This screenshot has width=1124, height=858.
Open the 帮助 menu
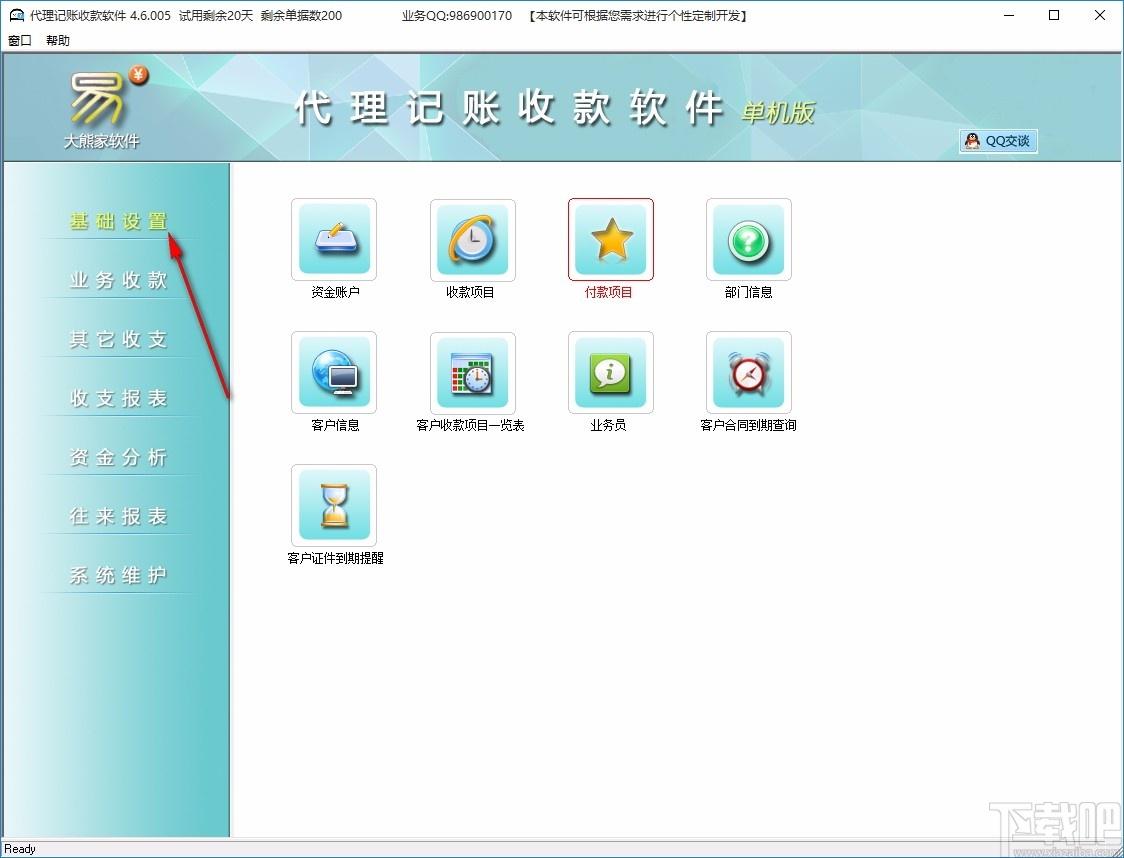[x=57, y=40]
